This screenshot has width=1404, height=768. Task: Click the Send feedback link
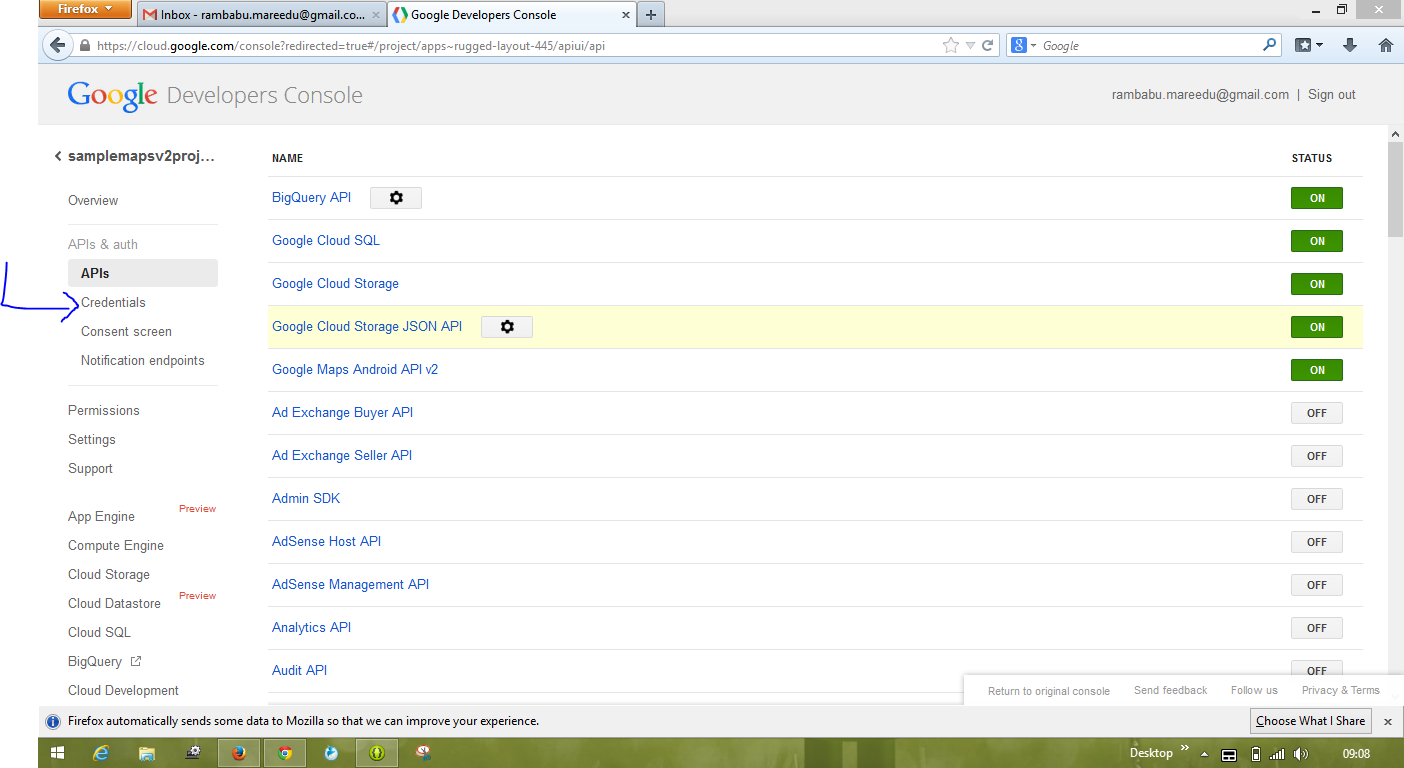[x=1170, y=690]
